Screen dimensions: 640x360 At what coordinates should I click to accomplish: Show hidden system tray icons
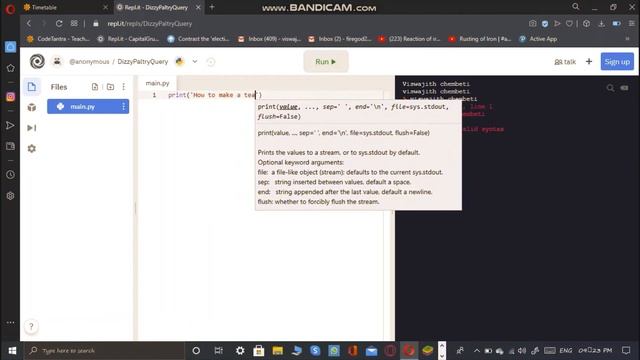[x=476, y=351]
